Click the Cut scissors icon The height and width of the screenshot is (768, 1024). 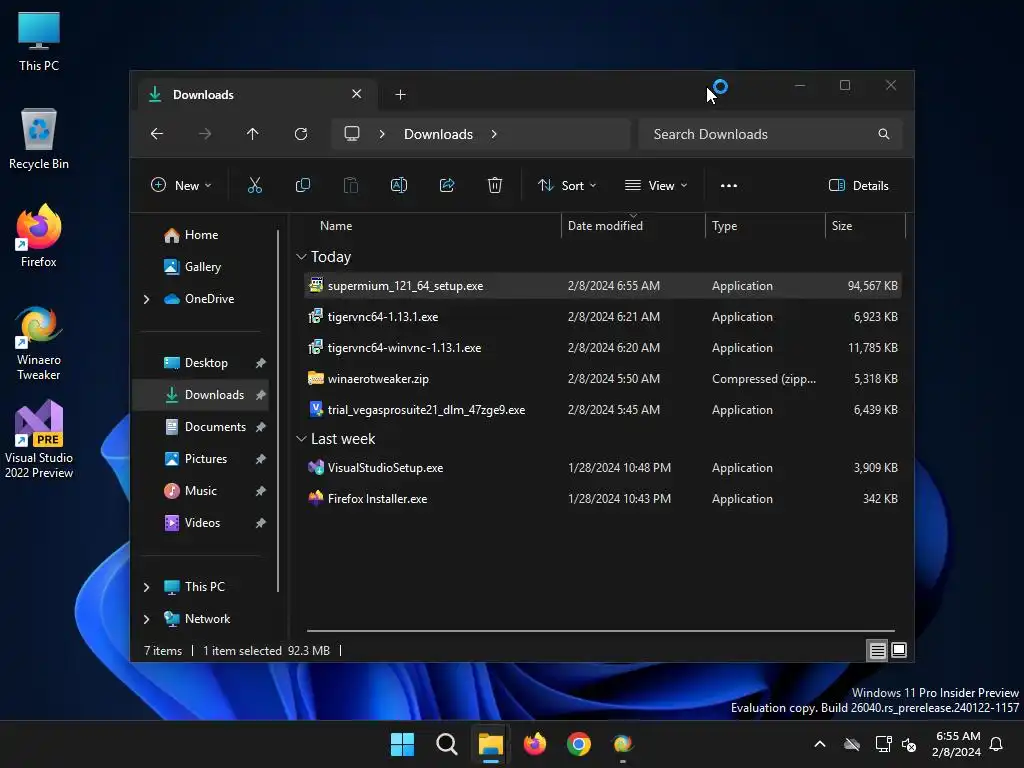point(255,185)
